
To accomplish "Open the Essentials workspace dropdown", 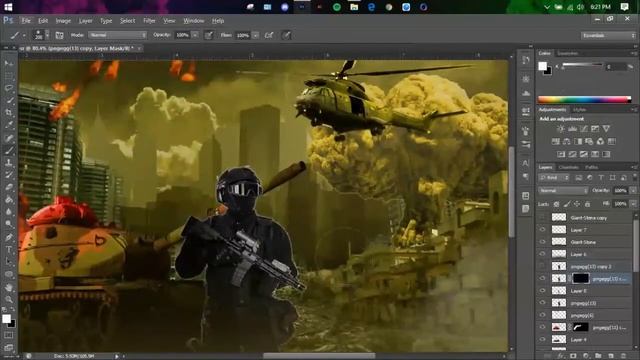I will [x=608, y=36].
